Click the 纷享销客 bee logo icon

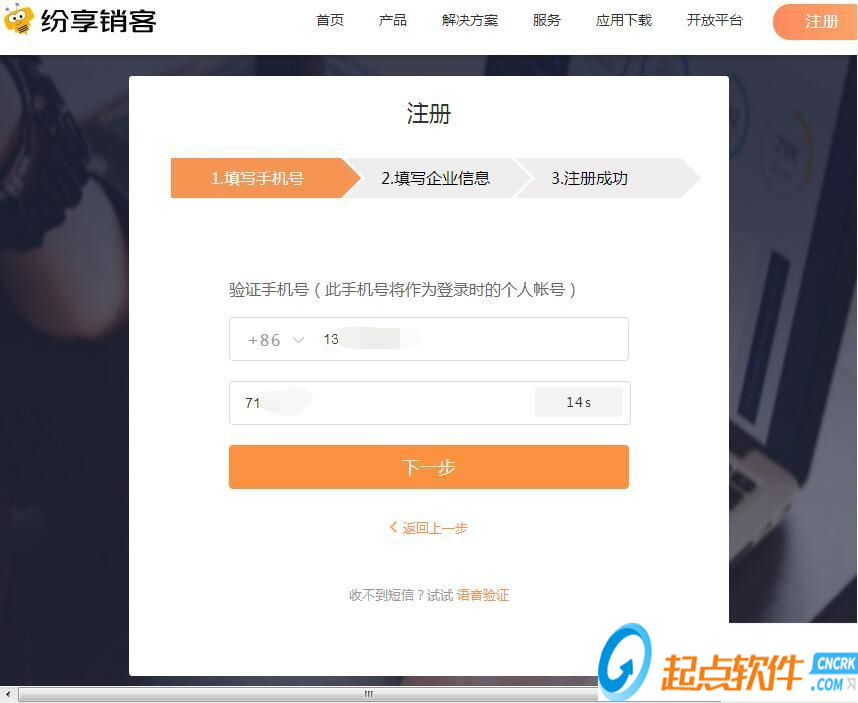click(x=18, y=19)
